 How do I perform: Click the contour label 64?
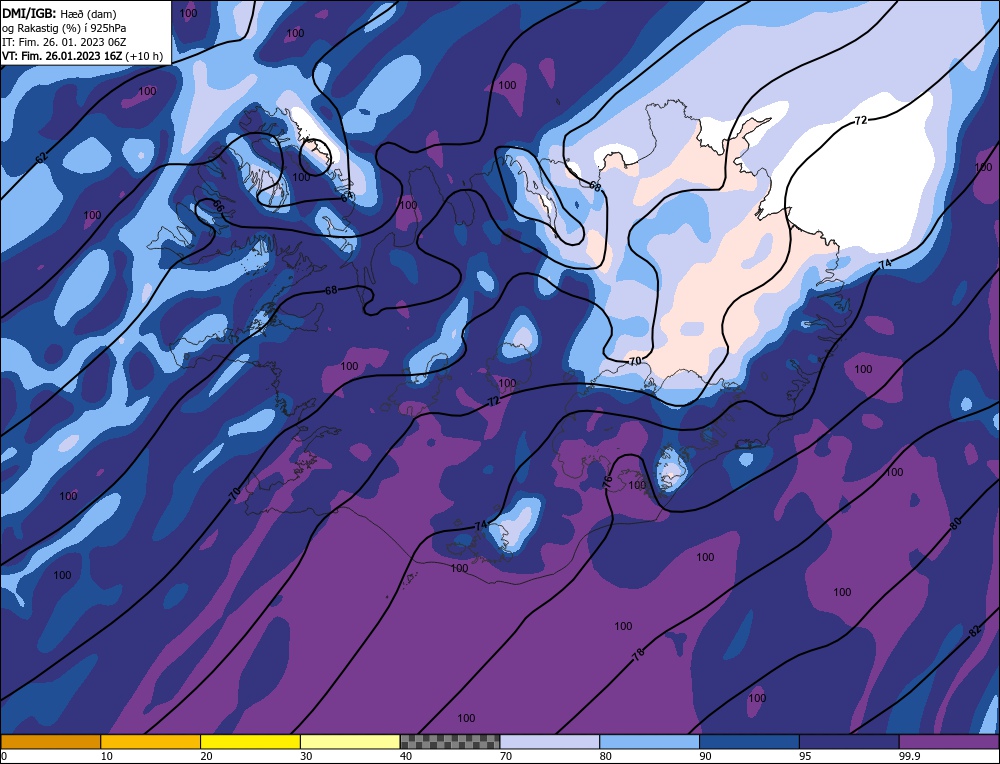pyautogui.click(x=347, y=197)
